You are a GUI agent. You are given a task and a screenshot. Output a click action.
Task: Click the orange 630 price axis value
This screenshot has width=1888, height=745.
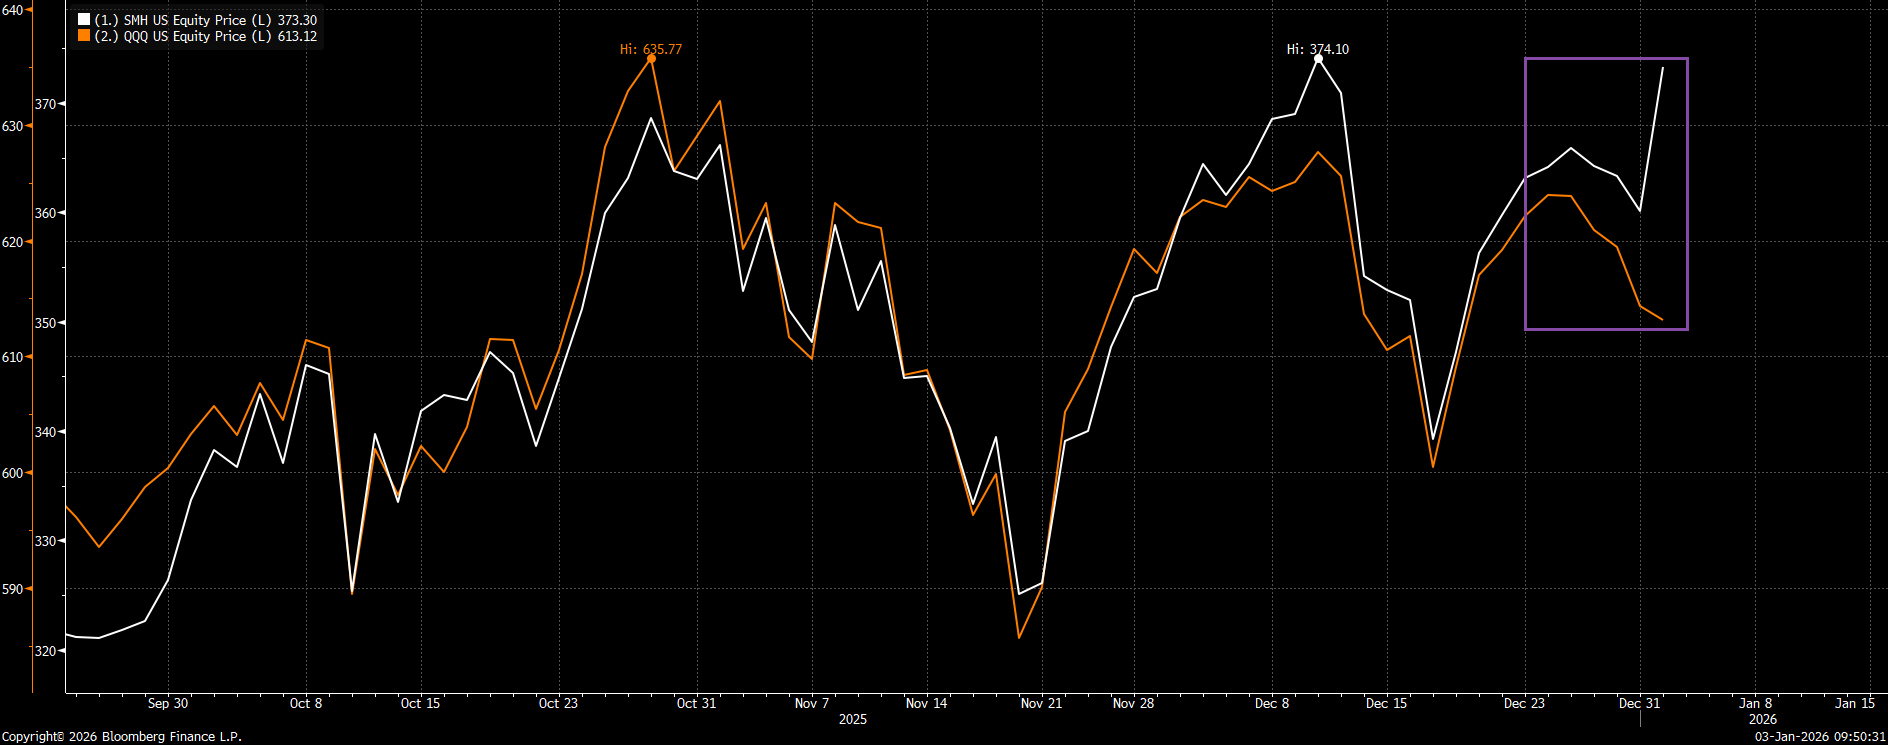coord(12,127)
